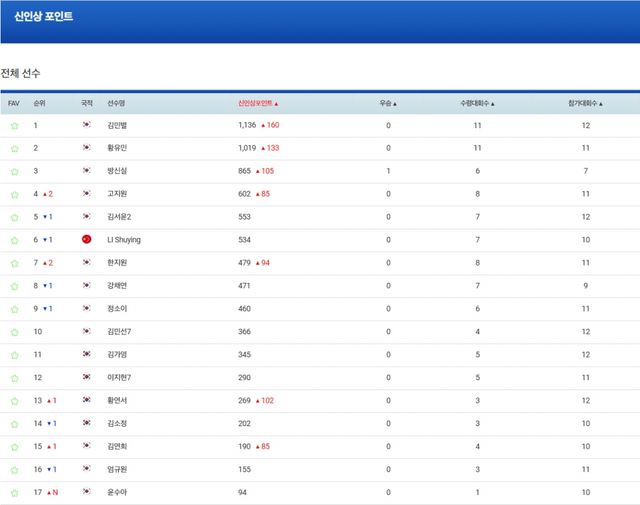Mark LI Shuying as favorite with star
Image resolution: width=640 pixels, height=505 pixels.
point(14,241)
